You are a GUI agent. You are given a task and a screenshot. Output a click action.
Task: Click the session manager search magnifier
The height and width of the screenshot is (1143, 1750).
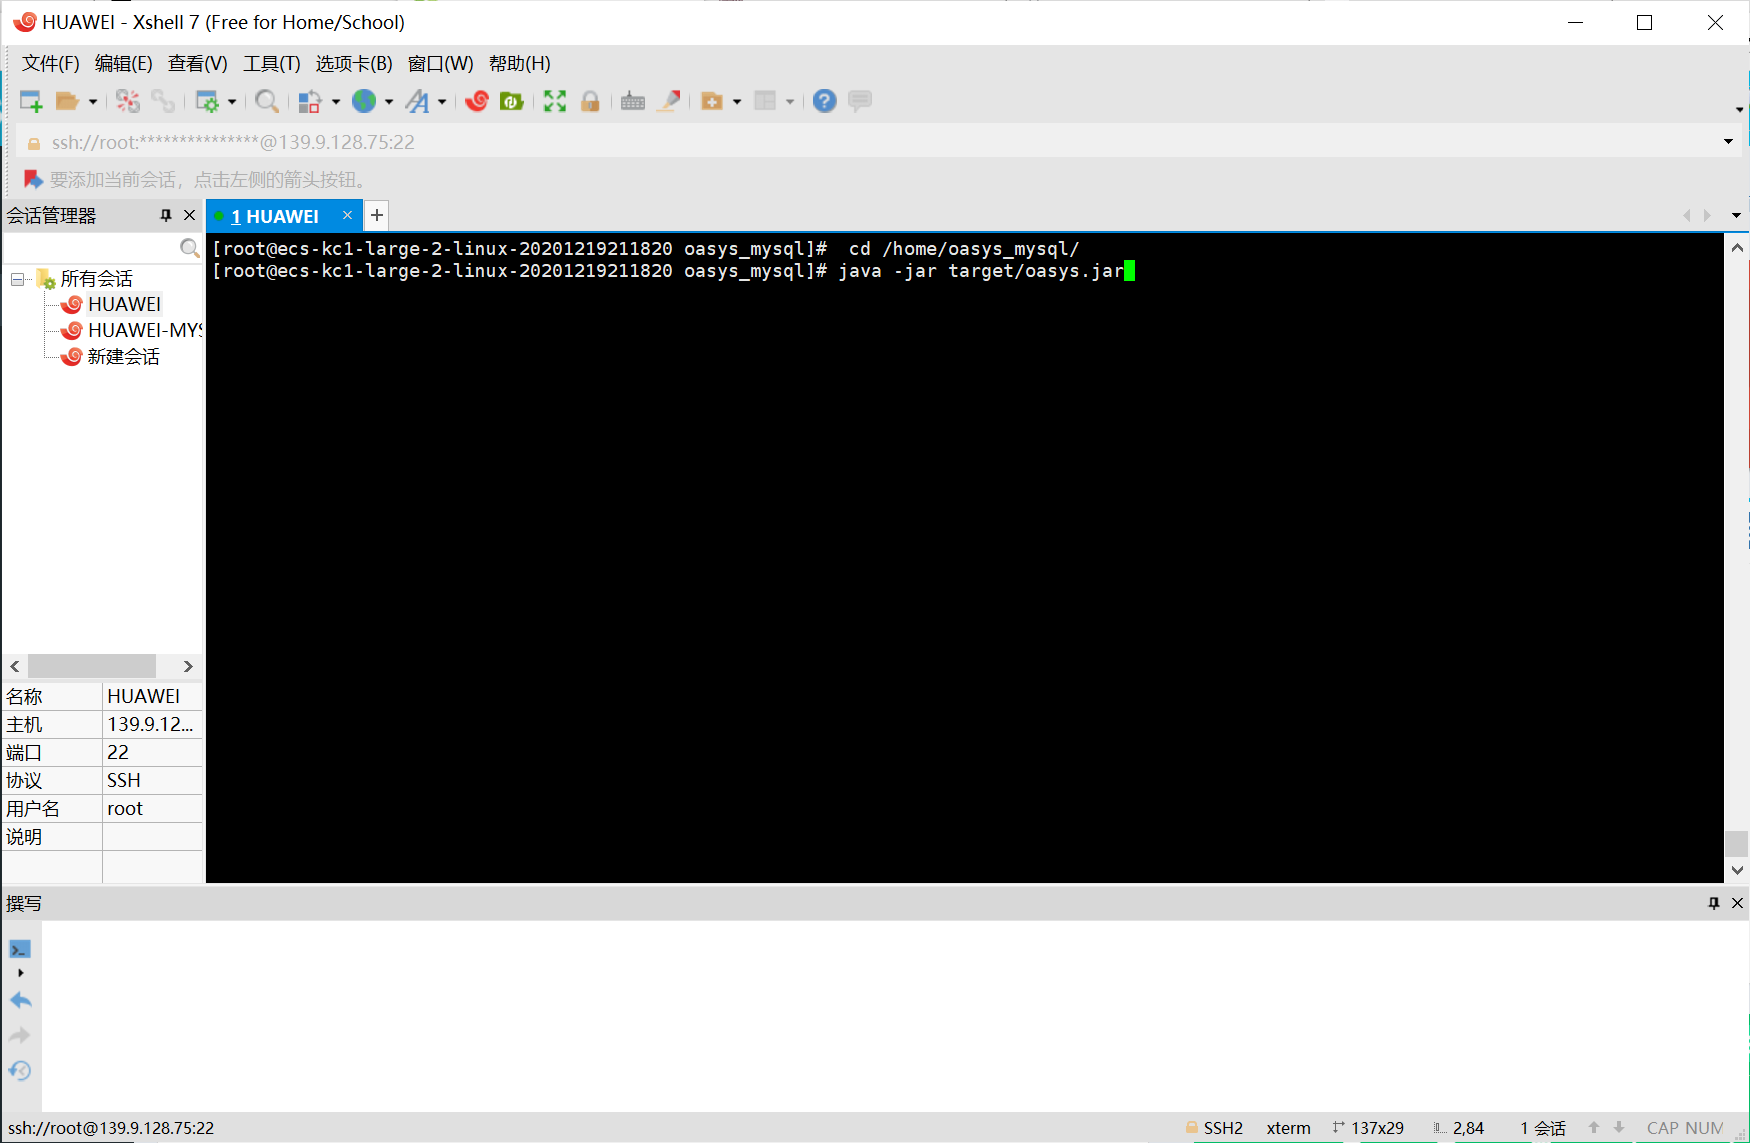[189, 248]
